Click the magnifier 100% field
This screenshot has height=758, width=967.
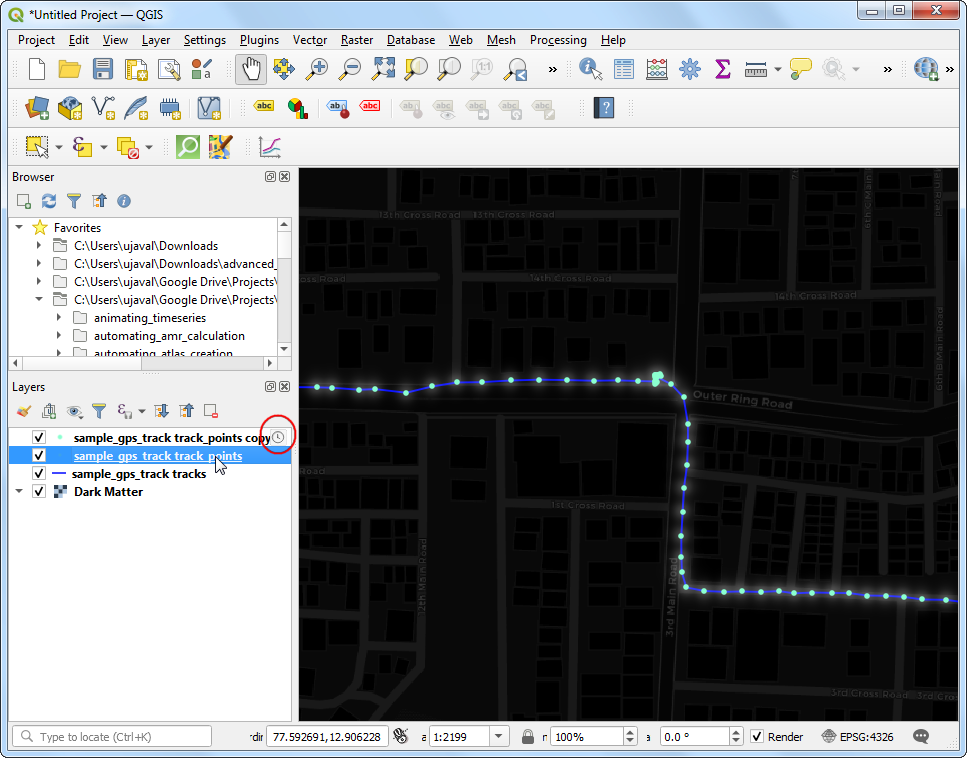tap(587, 736)
